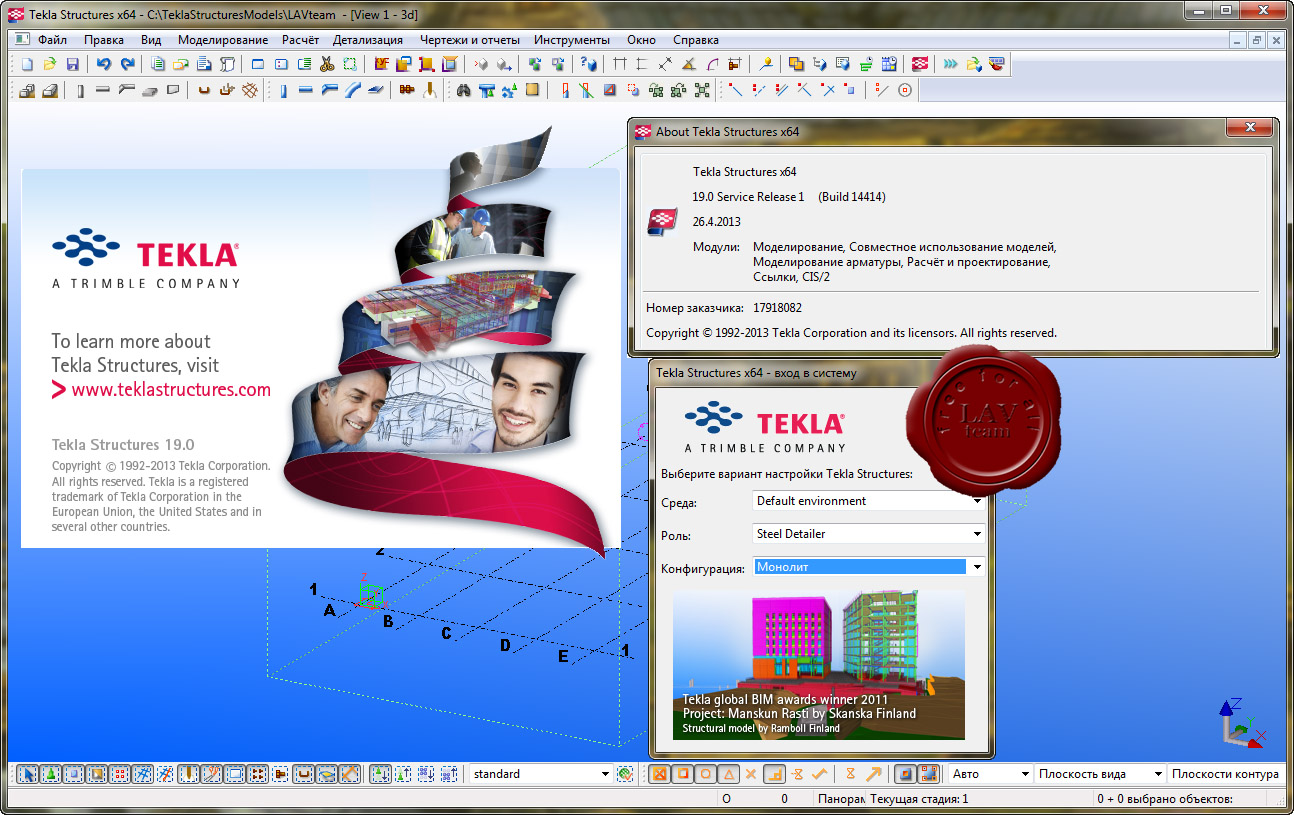The image size is (1294, 815).
Task: Select the concrete beam tool
Action: 103,90
